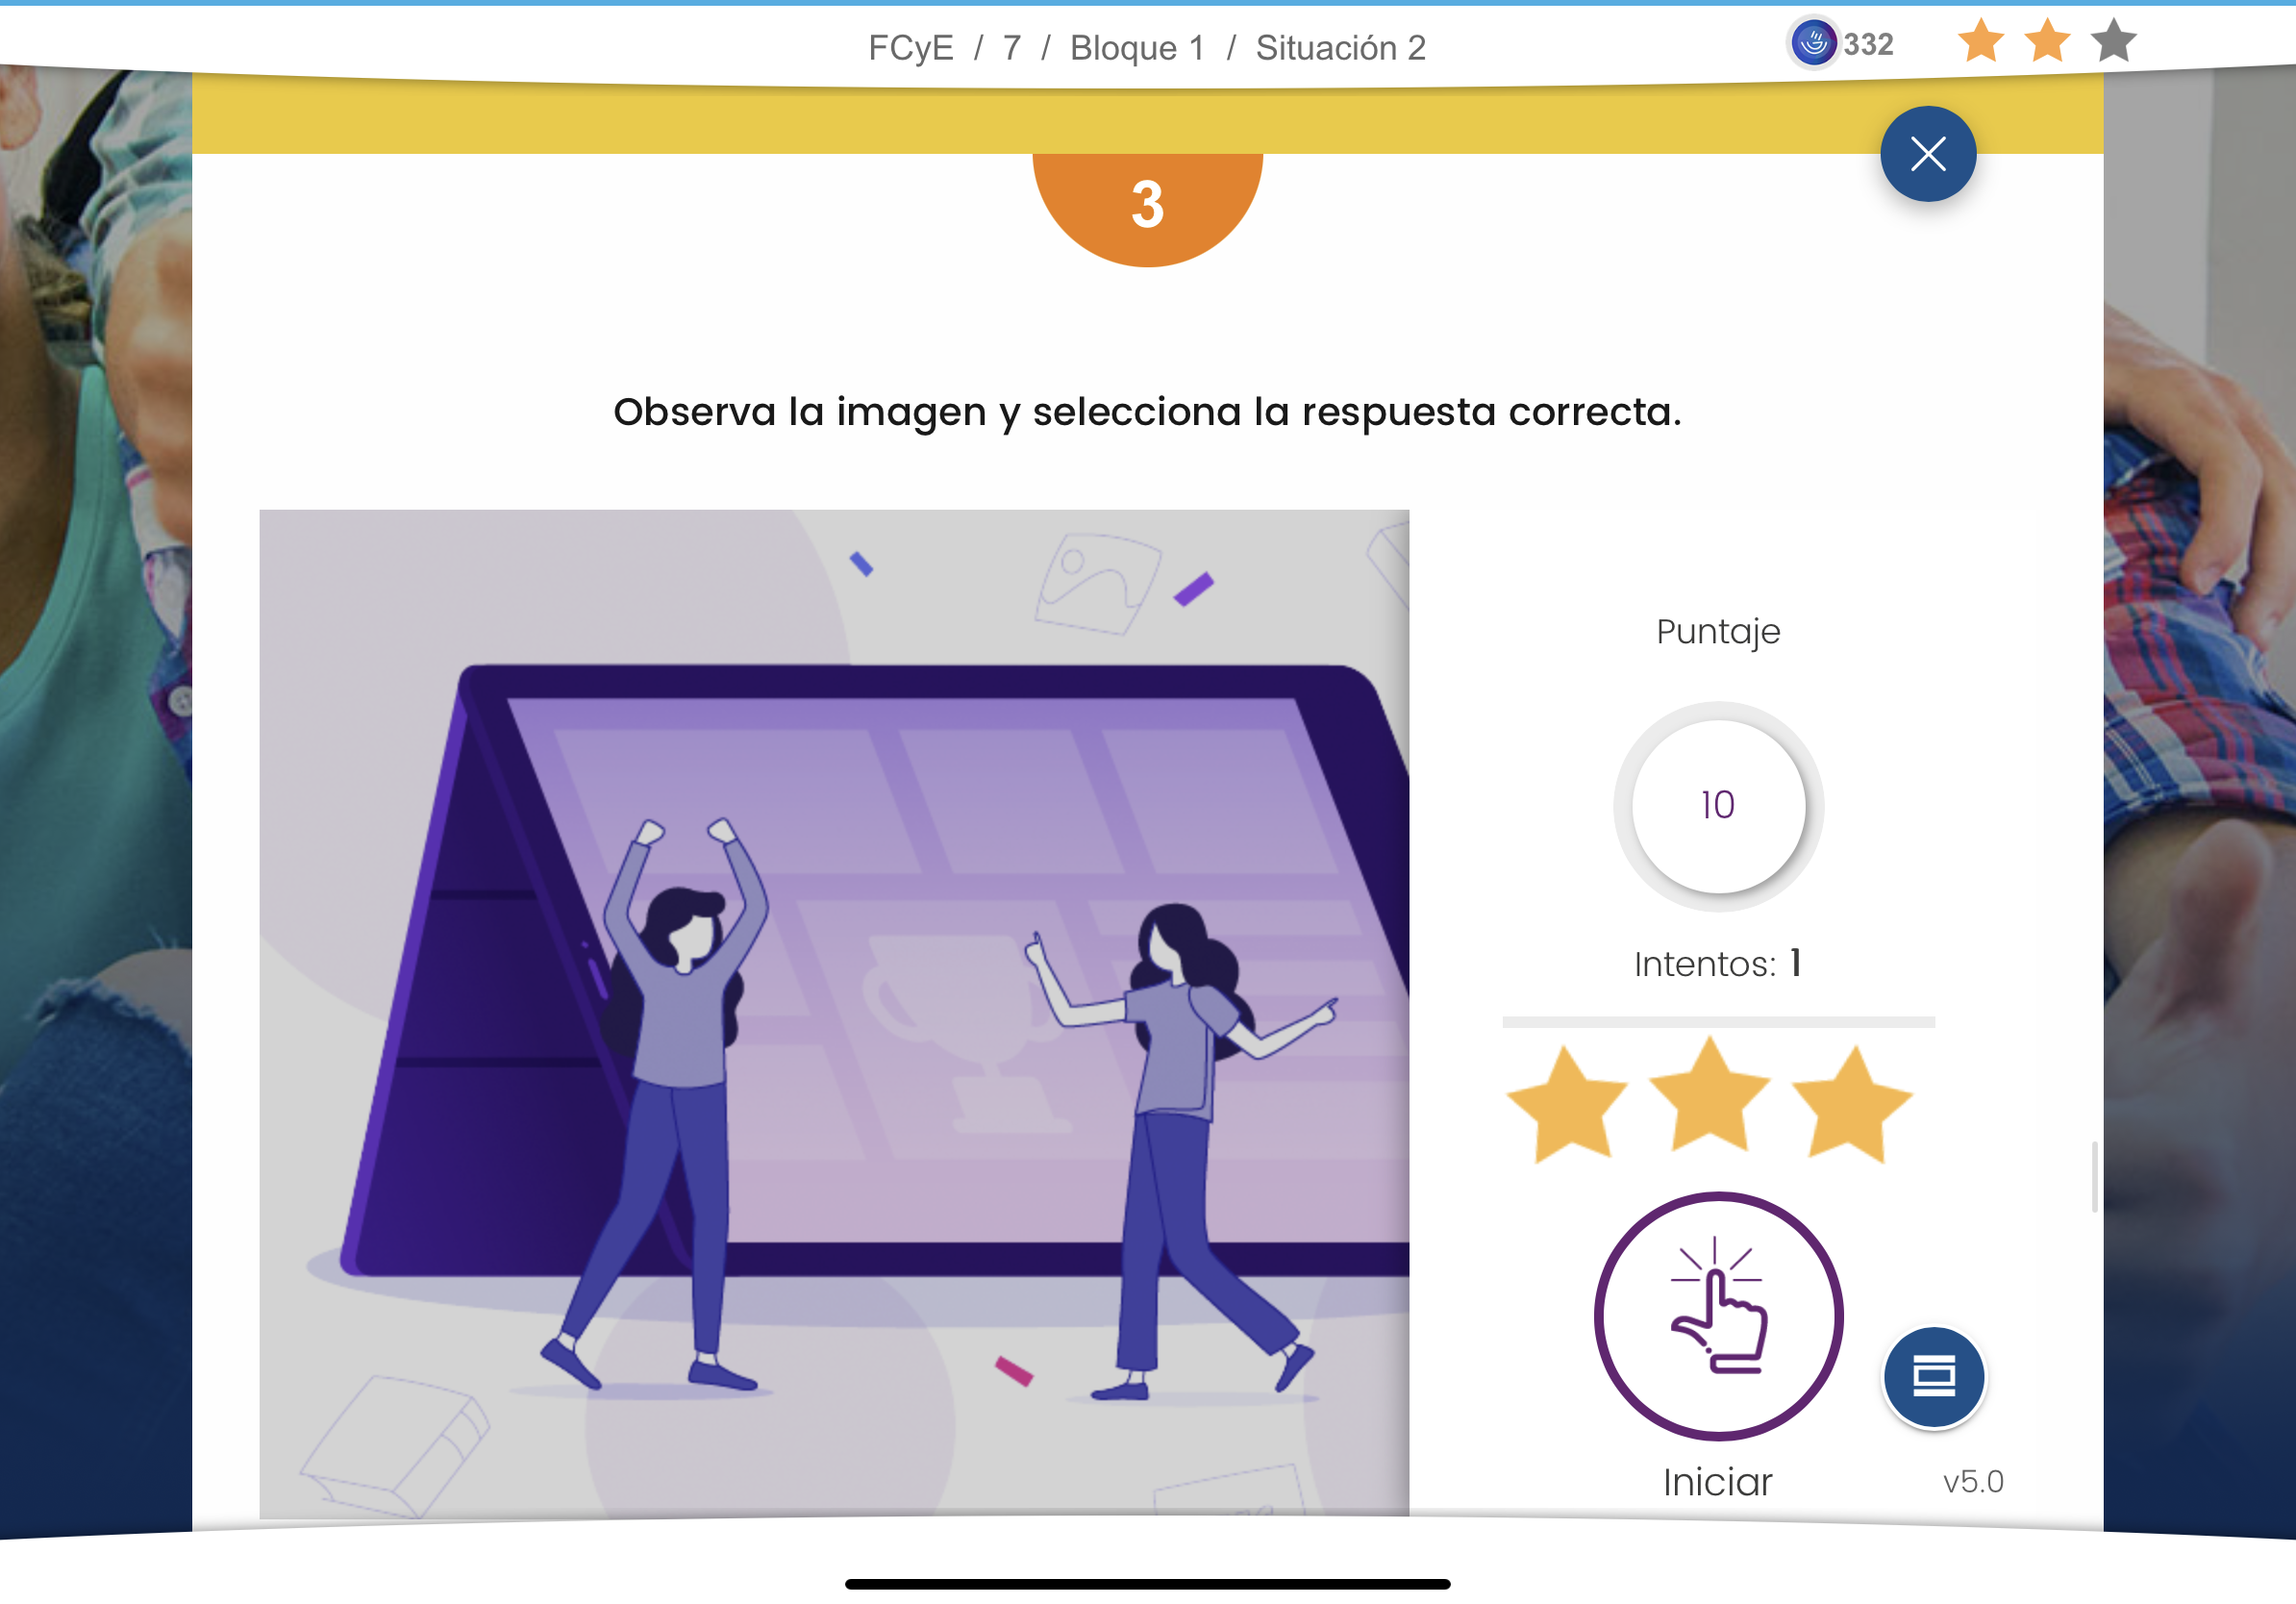This screenshot has height=1604, width=2296.
Task: Click the vertical scrollbar at the right edge
Action: click(2094, 1177)
